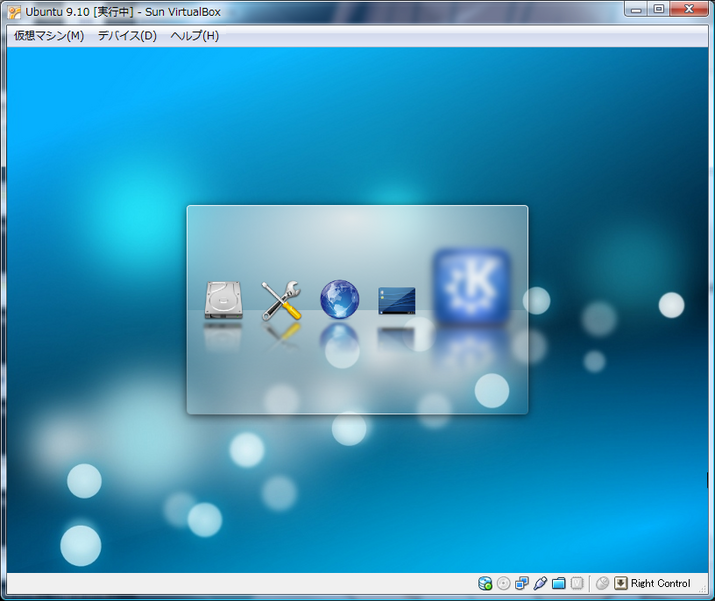This screenshot has height=601, width=715.
Task: Click the virtualization indicator status icon
Action: [x=577, y=583]
